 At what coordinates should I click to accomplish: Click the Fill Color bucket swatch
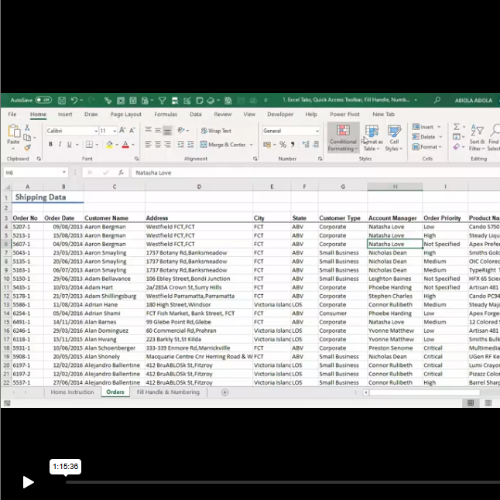[109, 144]
